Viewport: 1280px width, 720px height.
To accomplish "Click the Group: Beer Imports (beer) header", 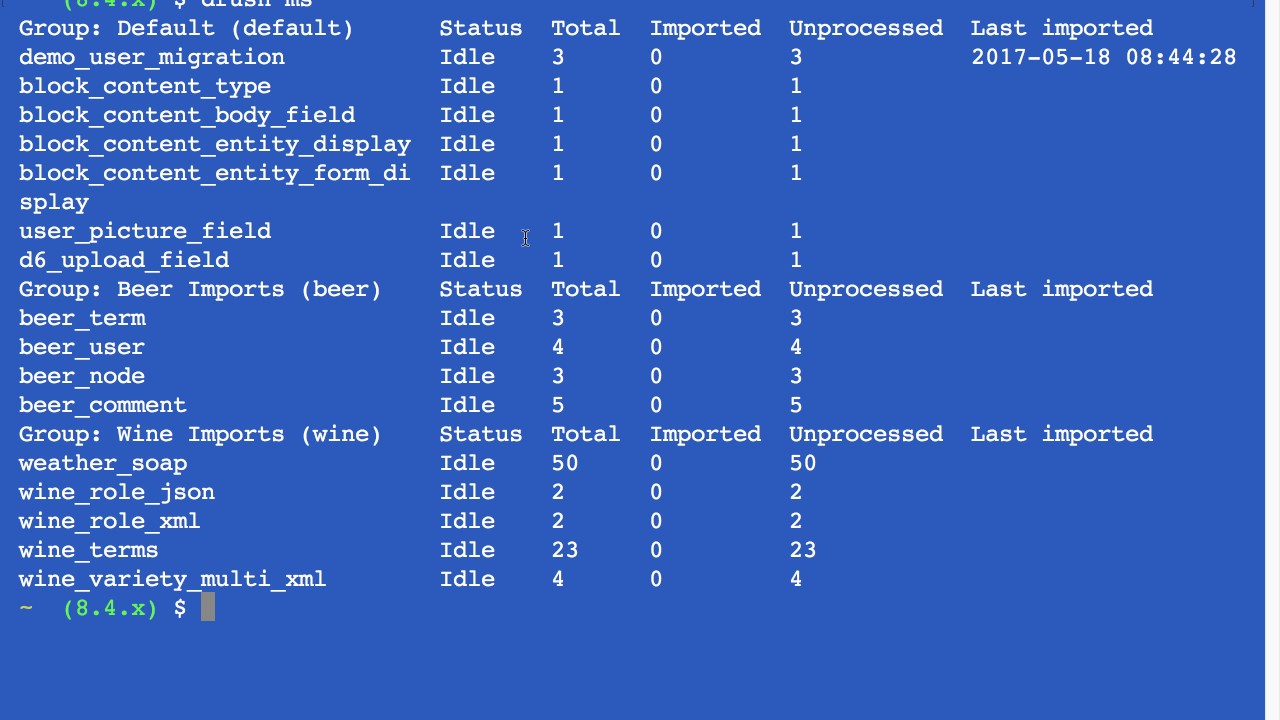I will click(200, 289).
